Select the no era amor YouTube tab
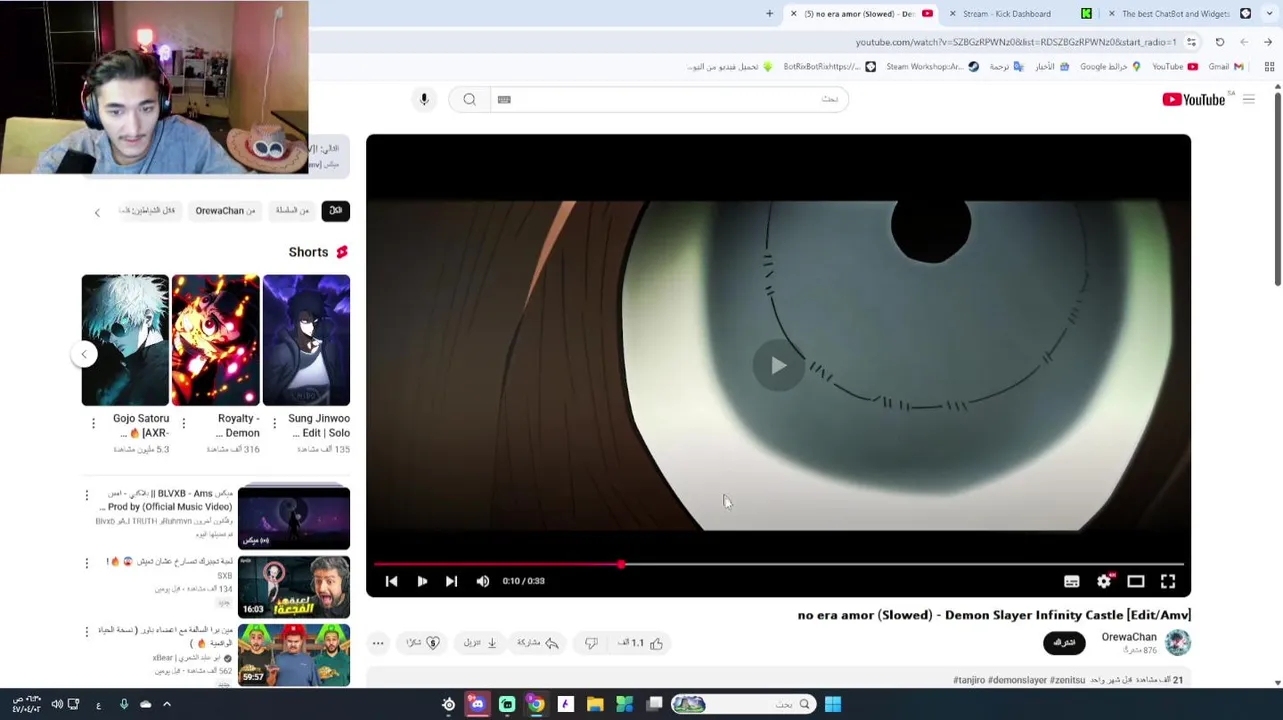This screenshot has width=1283, height=720. coord(861,14)
